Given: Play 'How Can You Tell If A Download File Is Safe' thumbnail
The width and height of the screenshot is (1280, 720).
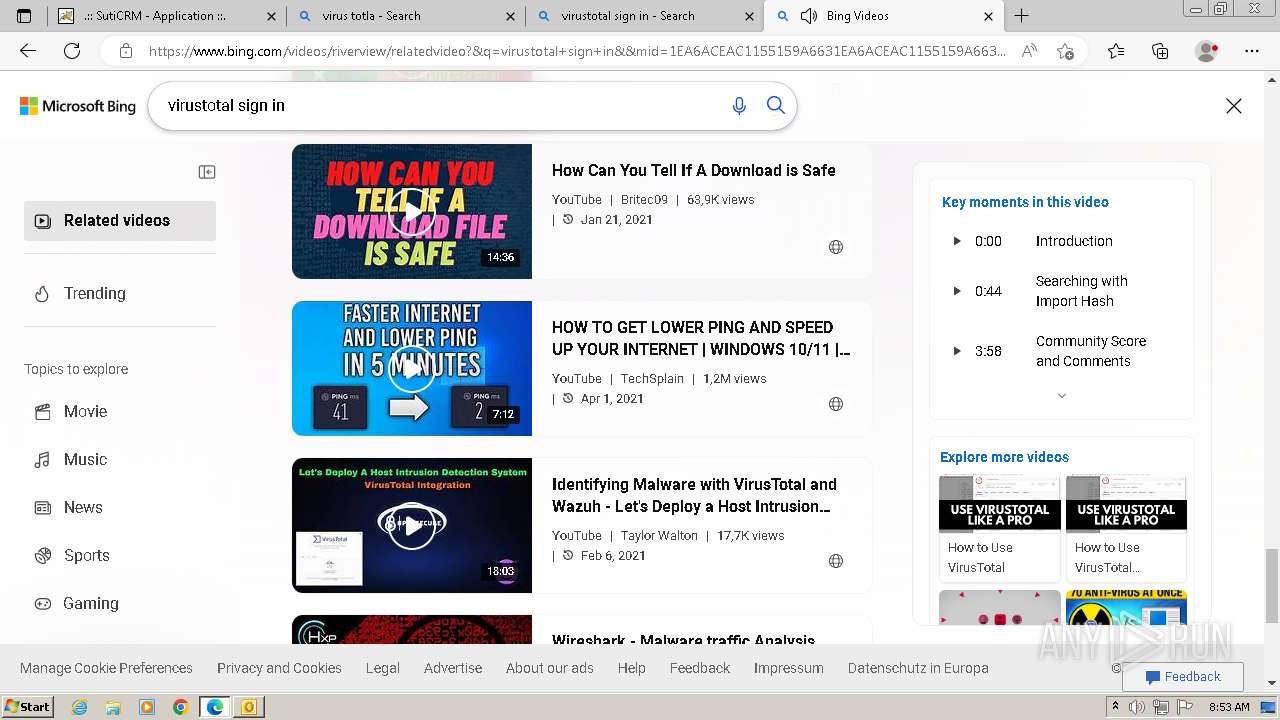Looking at the screenshot, I should click(x=412, y=211).
